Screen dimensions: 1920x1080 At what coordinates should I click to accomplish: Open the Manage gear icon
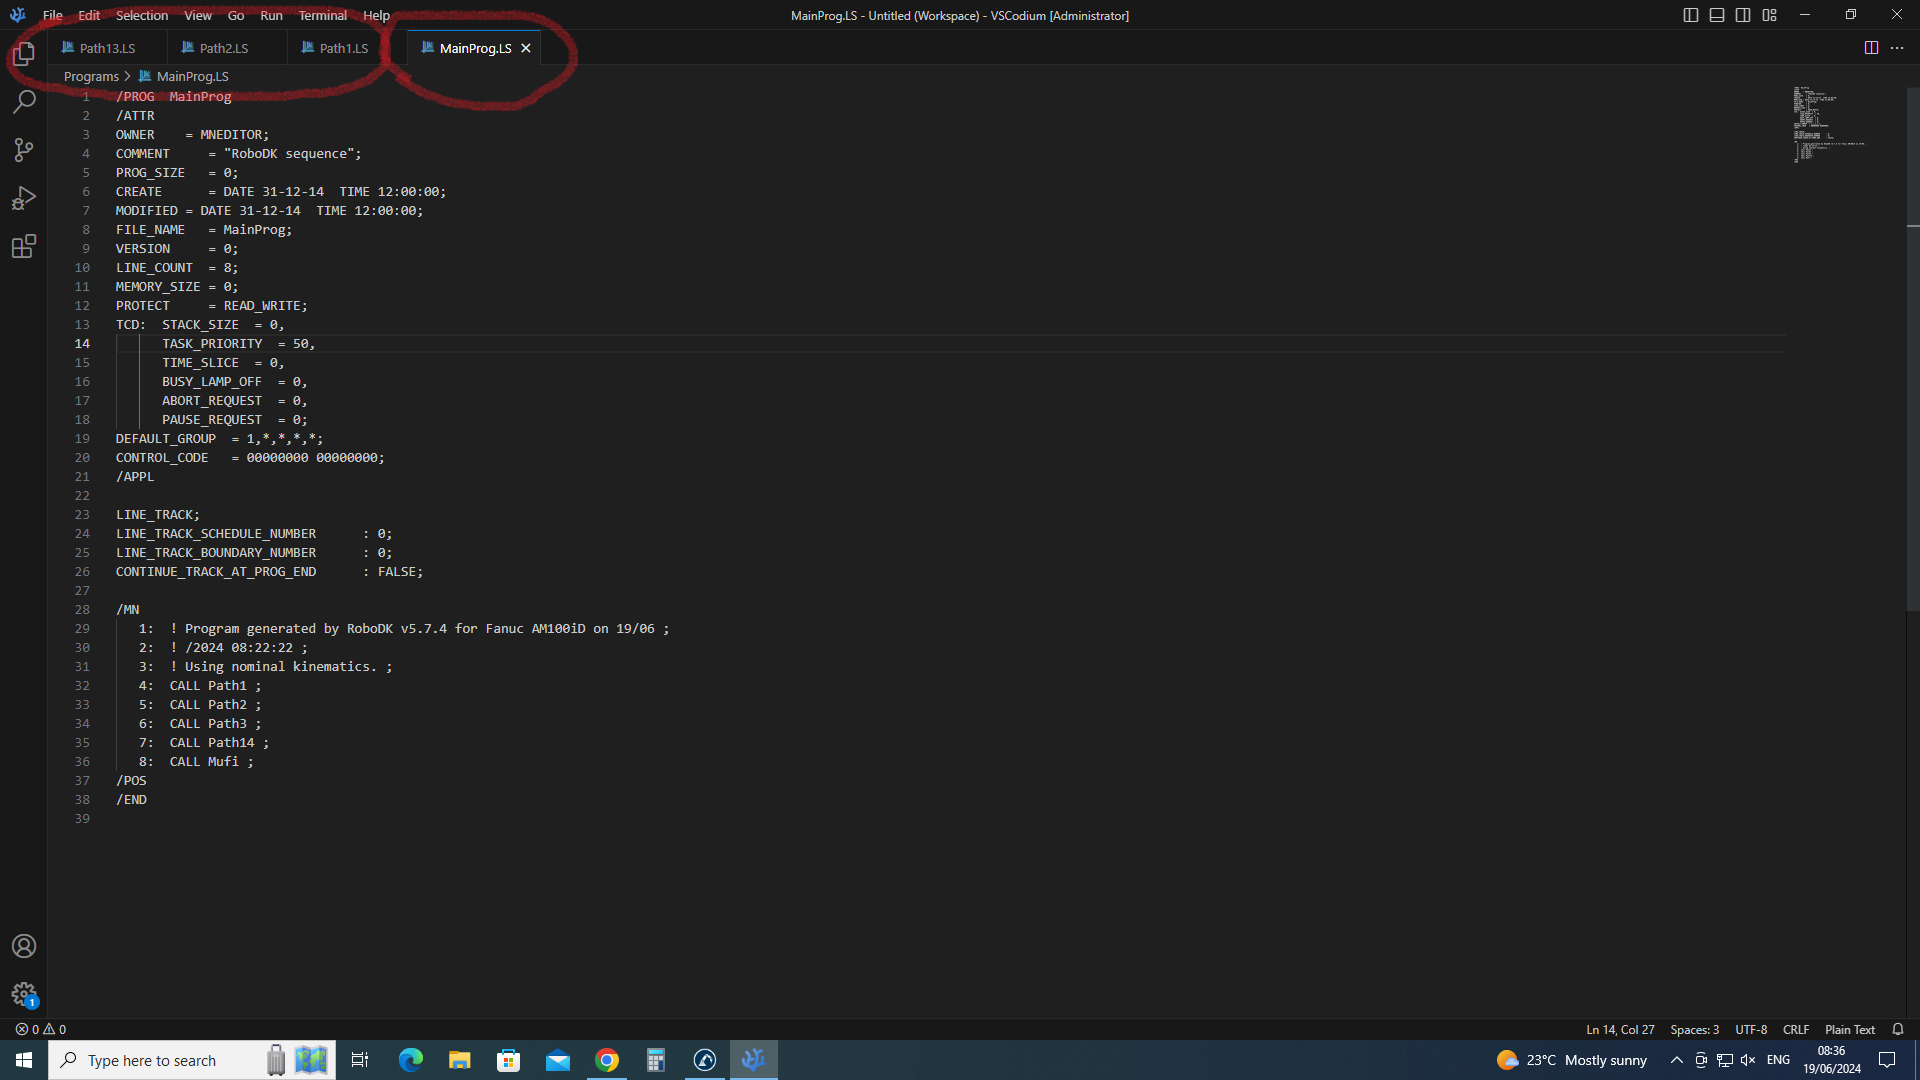pyautogui.click(x=24, y=994)
